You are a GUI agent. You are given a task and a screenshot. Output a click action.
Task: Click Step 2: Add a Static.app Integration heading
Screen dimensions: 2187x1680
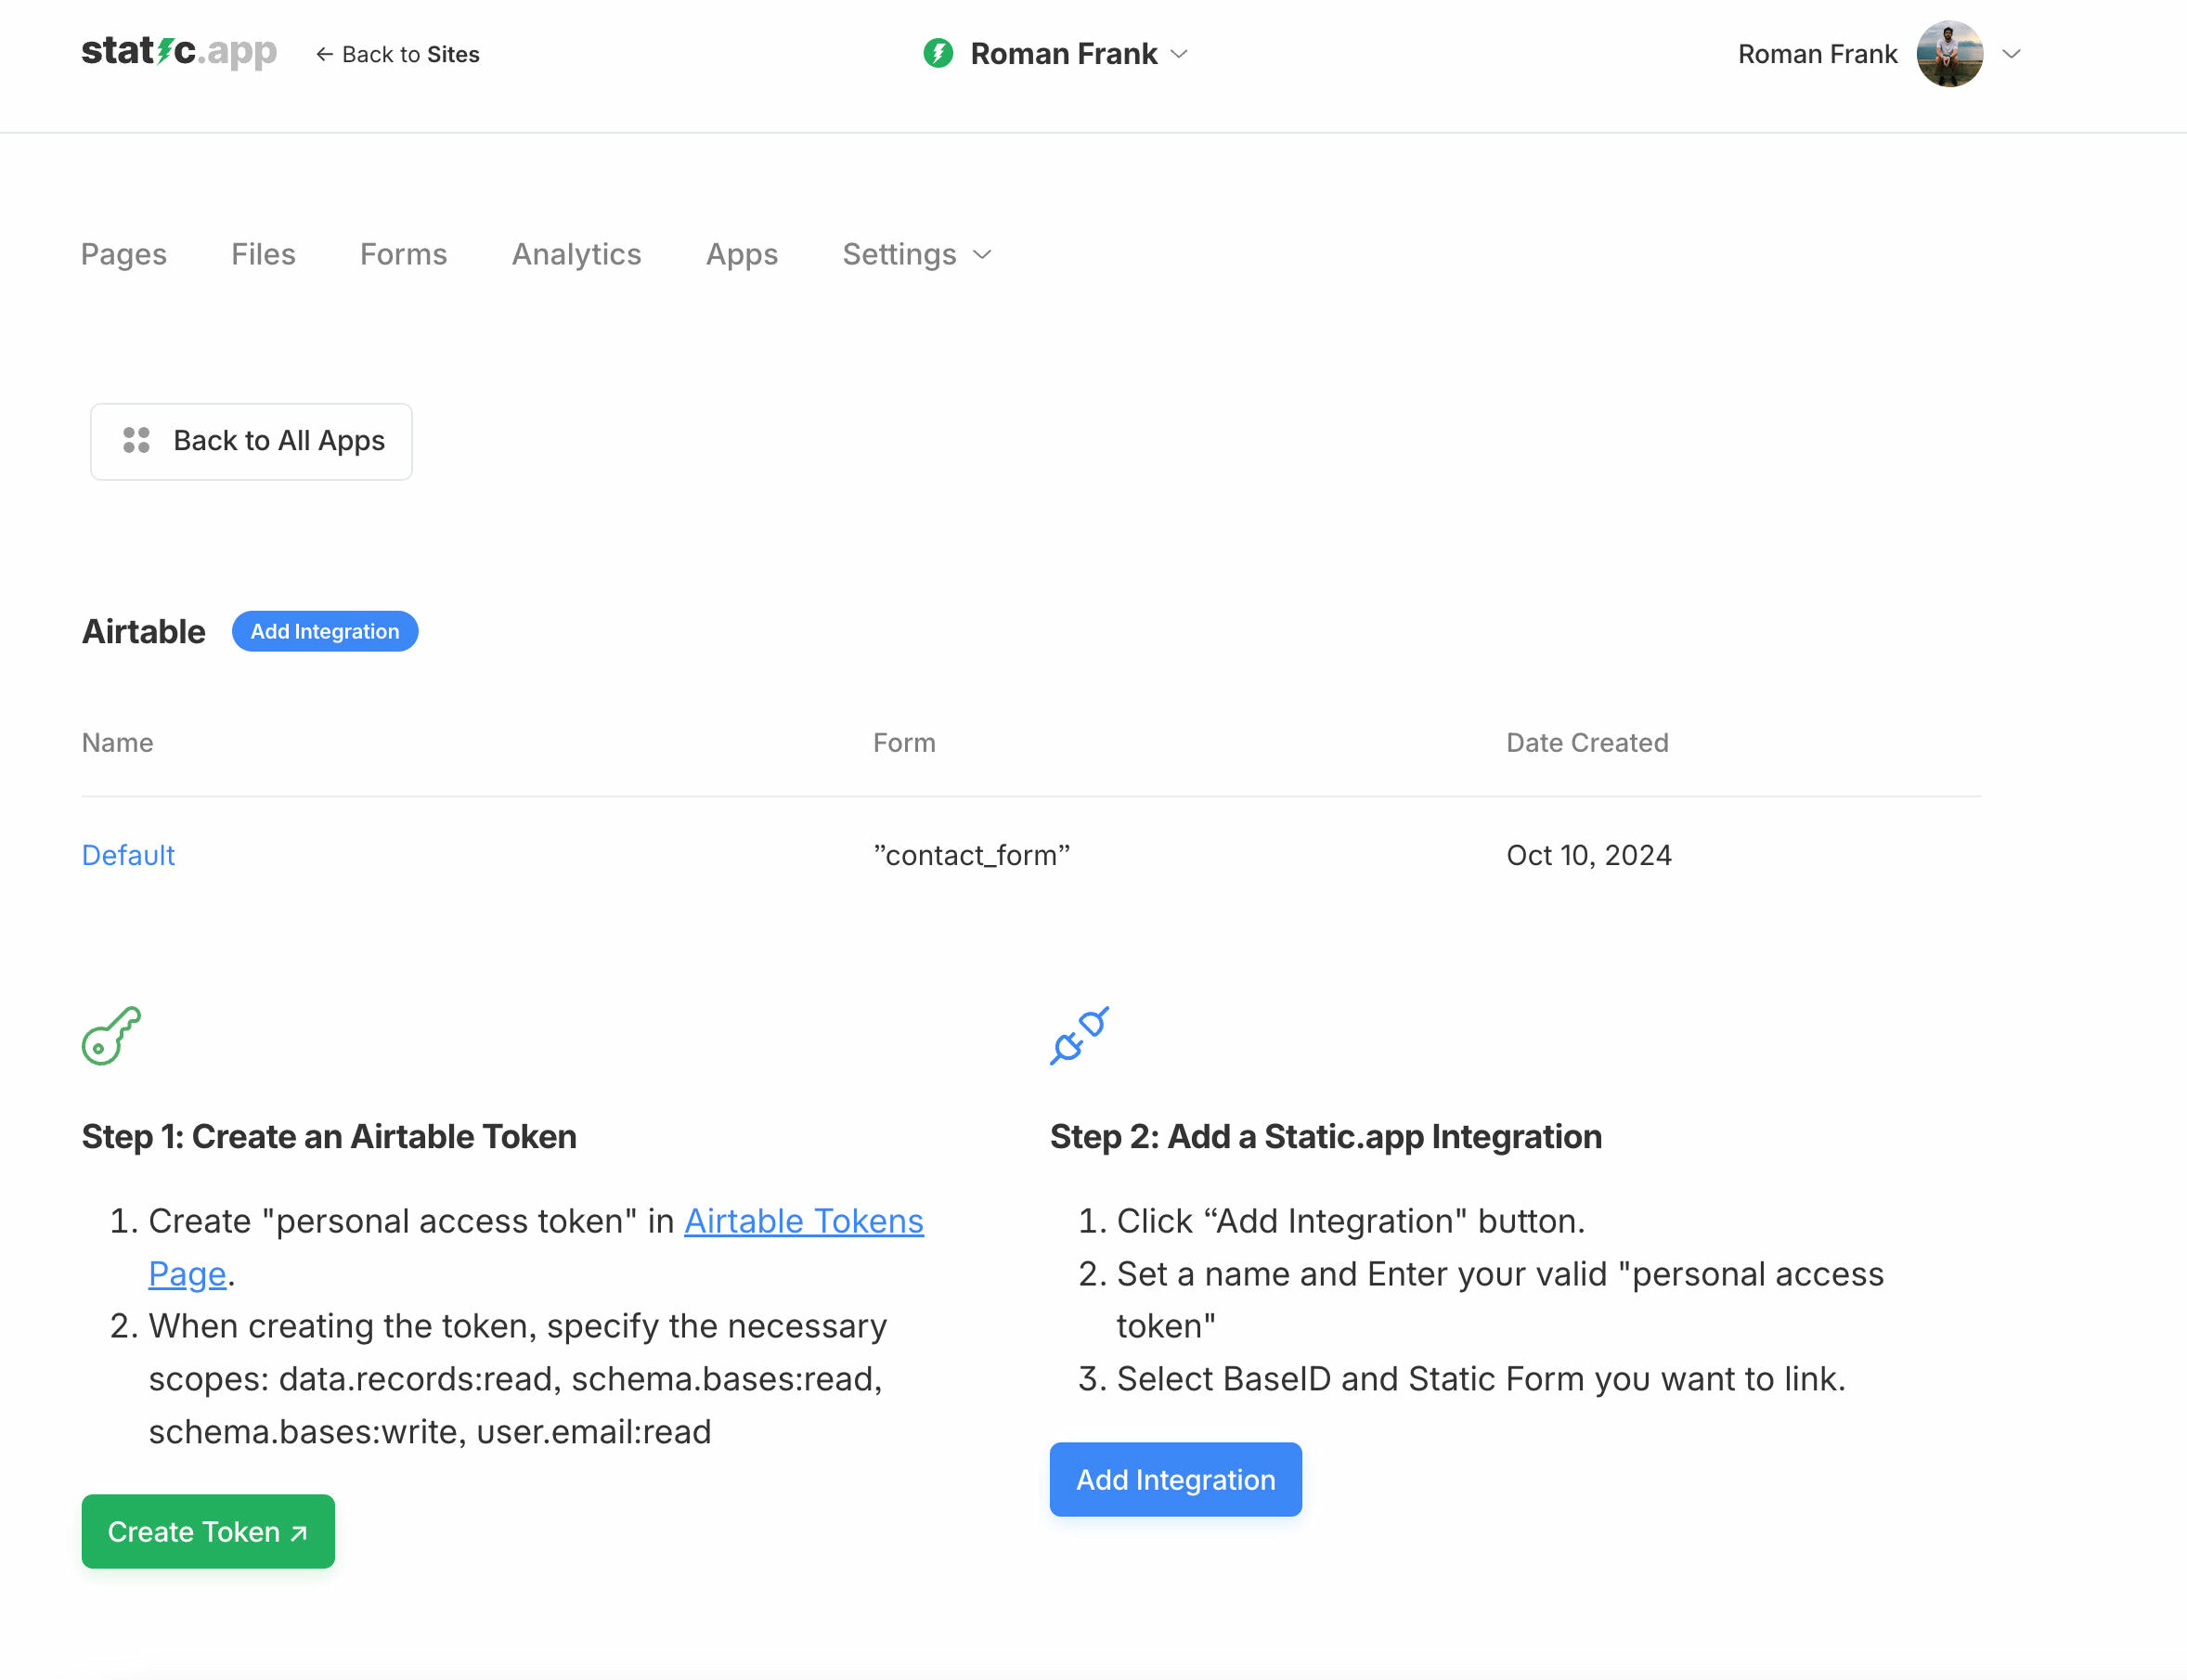point(1325,1136)
